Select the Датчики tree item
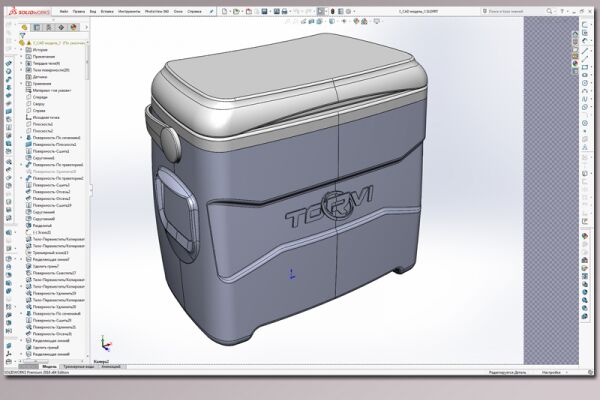 (36, 77)
